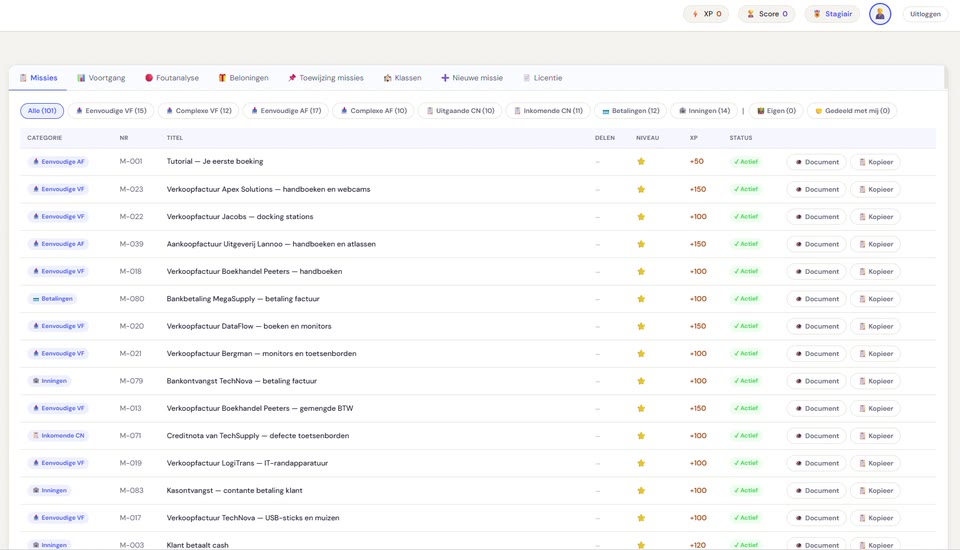Click the Eenvoudige AF tag of M-039
This screenshot has height=550, width=960.
pyautogui.click(x=58, y=244)
